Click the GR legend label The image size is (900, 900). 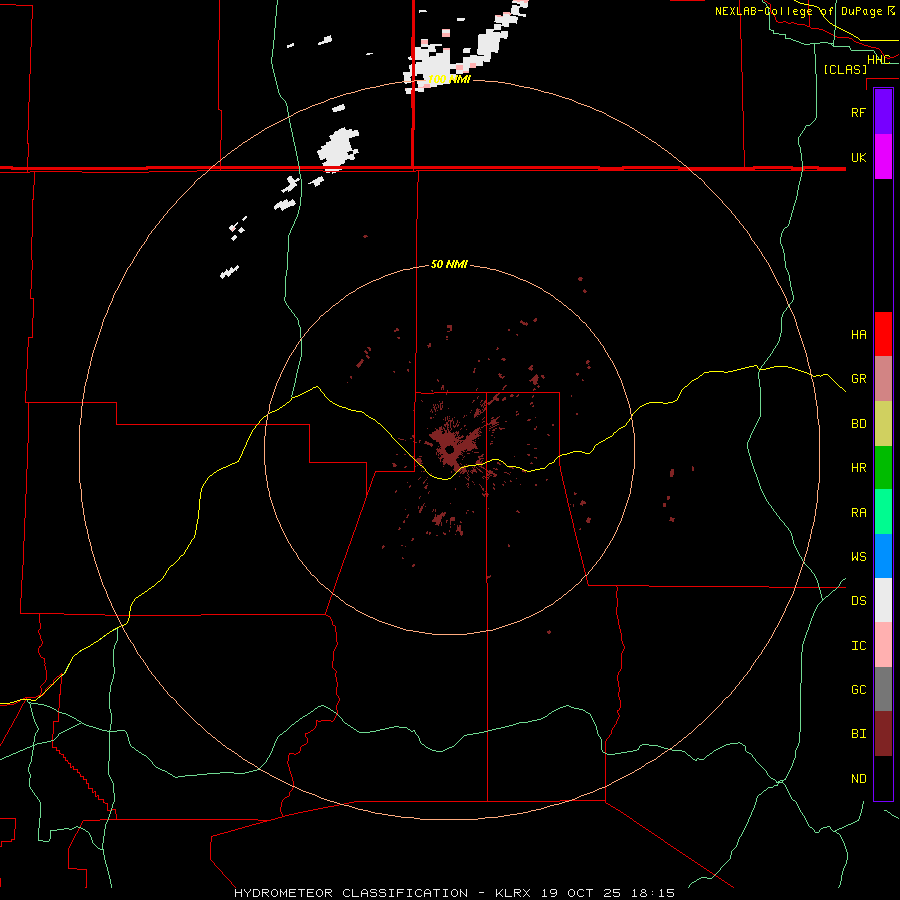tap(858, 379)
